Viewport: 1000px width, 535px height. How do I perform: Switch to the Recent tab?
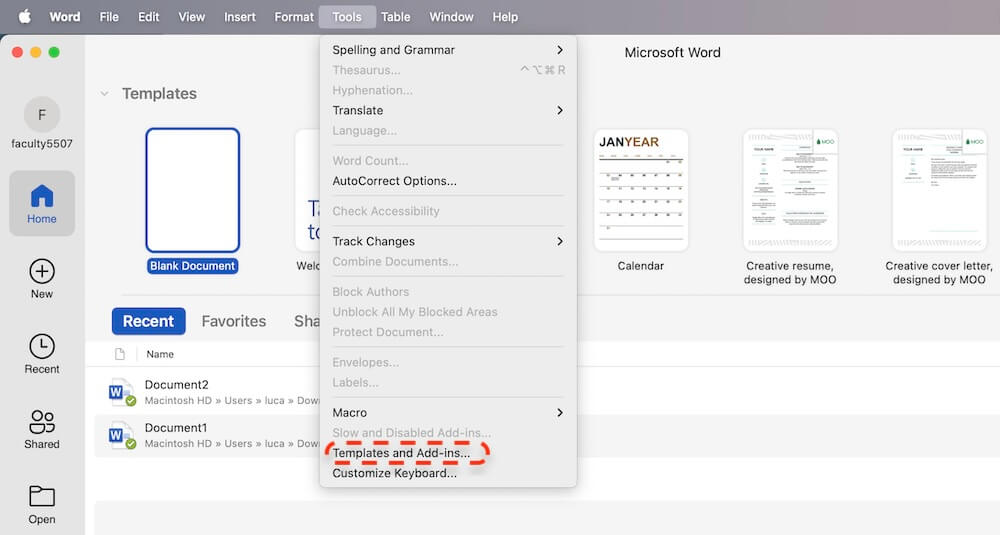tap(149, 321)
